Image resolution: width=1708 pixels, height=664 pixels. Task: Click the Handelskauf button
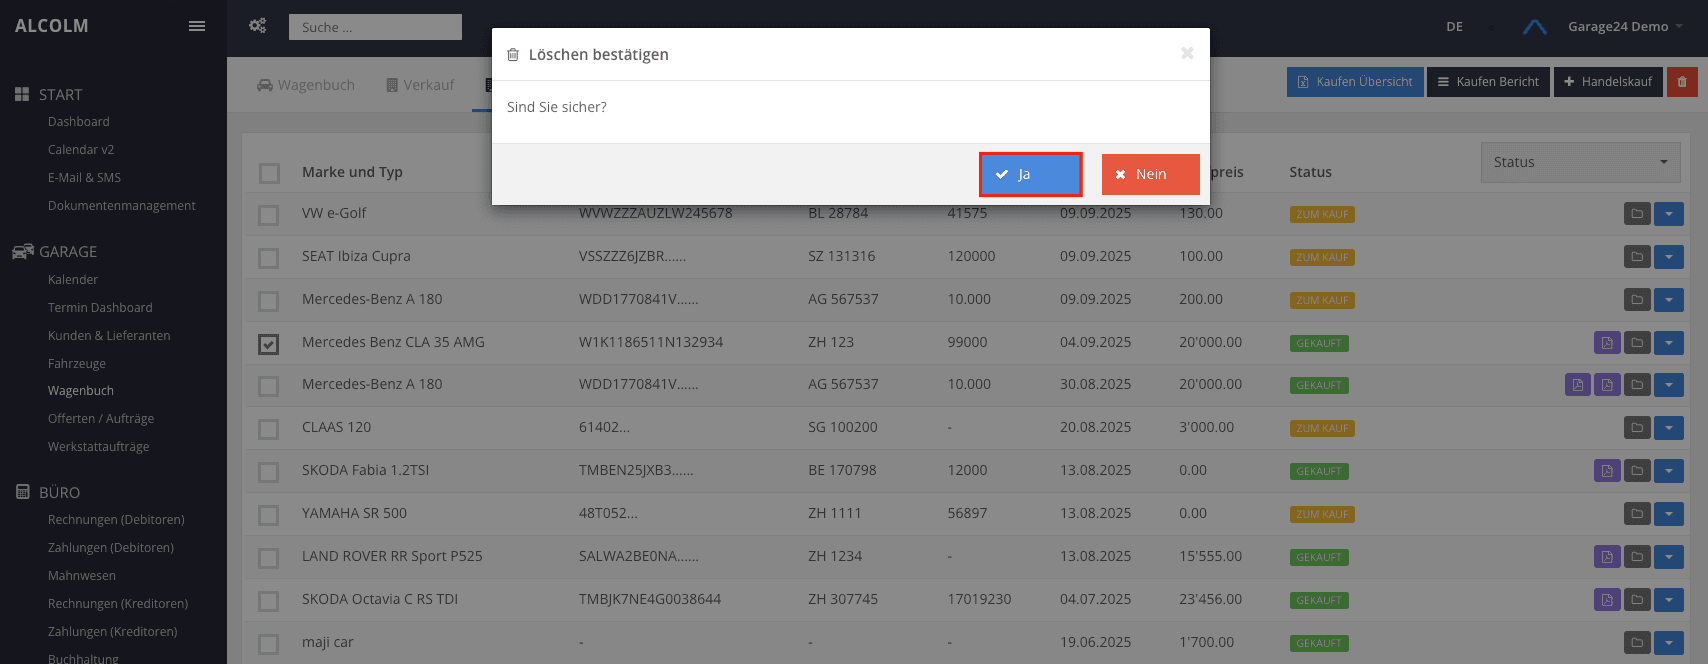pos(1608,82)
